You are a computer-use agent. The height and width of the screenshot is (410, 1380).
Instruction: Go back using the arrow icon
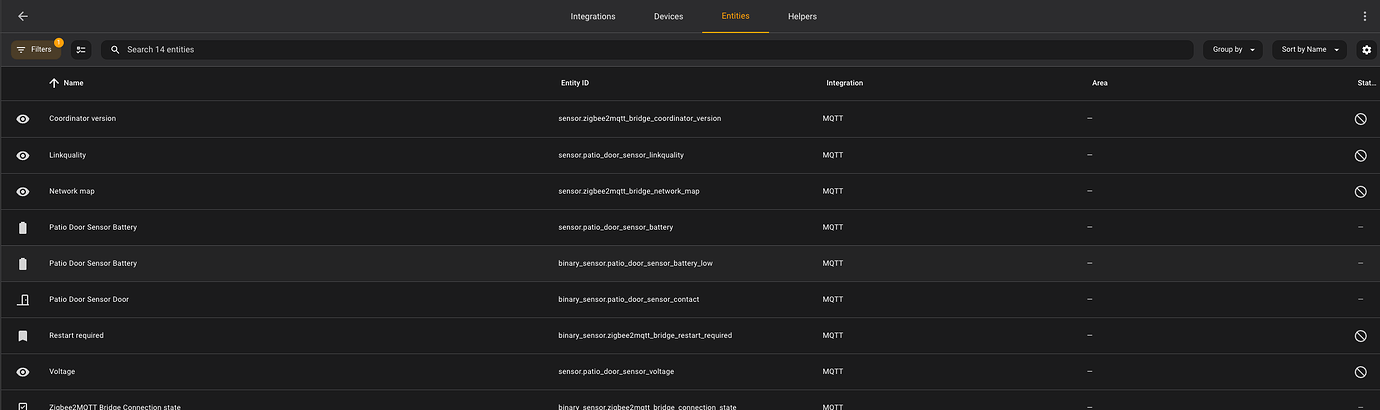coord(23,16)
